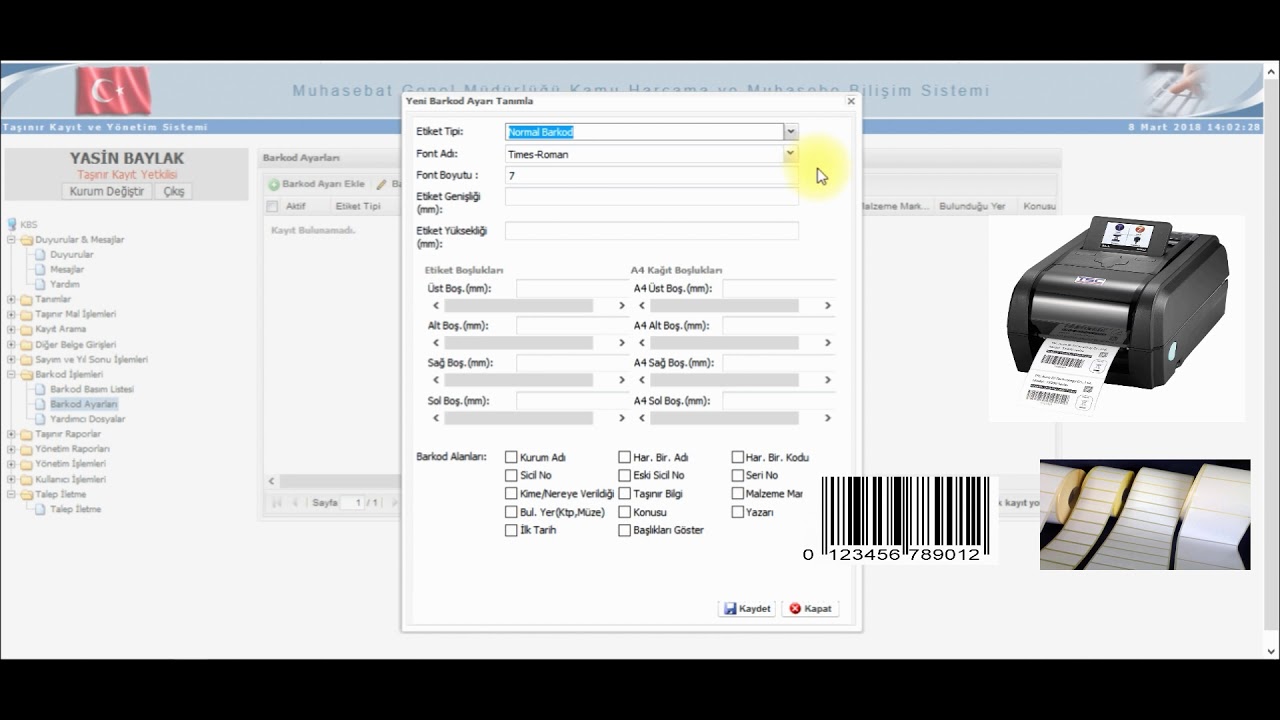Expand the Taşınır Raporlar node
The image size is (1280, 720).
pyautogui.click(x=12, y=434)
